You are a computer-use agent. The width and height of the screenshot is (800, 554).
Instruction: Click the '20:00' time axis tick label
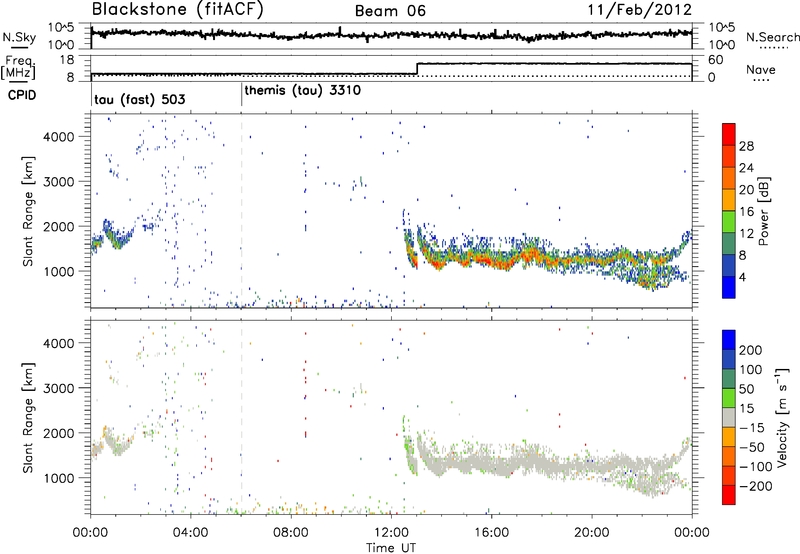tap(592, 533)
